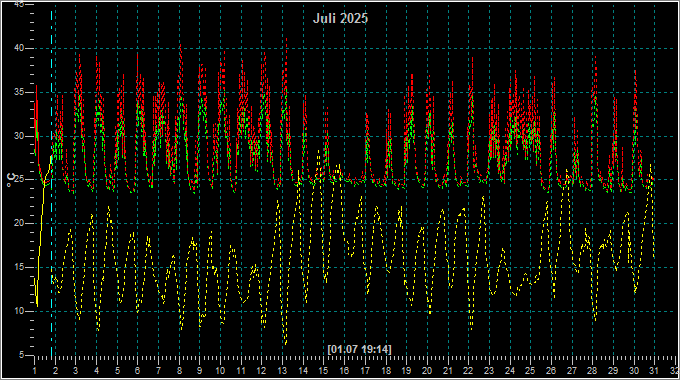Viewport: 680px width, 380px height.
Task: Select day 1 on the x-axis
Action: [x=35, y=371]
